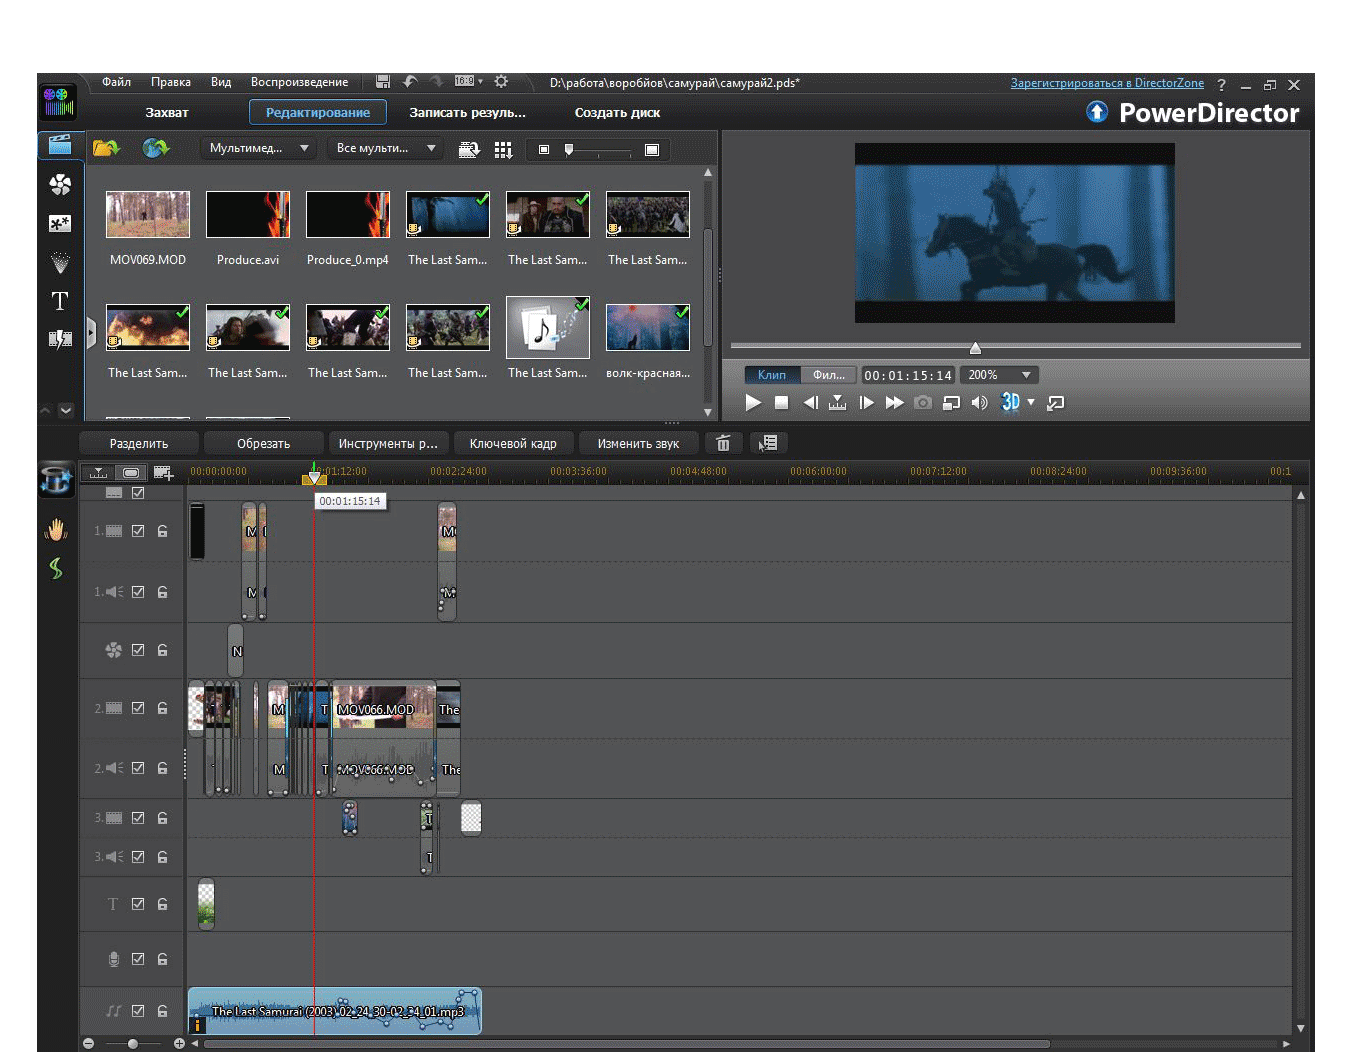Open the Title Room (T icon)
This screenshot has width=1353, height=1054.
tap(60, 301)
